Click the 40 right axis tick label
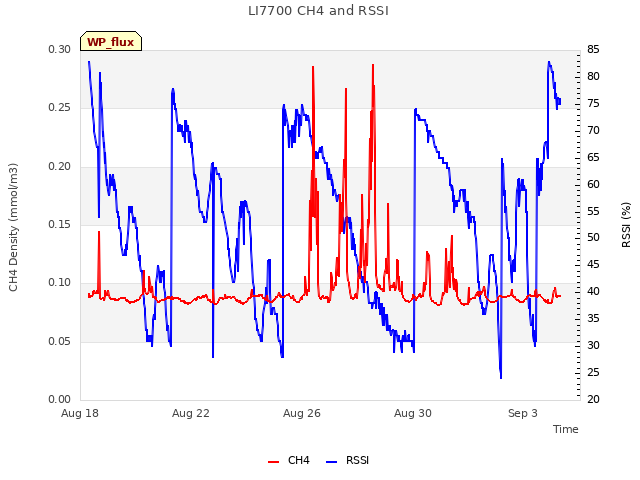640x480 pixels. pyautogui.click(x=593, y=291)
